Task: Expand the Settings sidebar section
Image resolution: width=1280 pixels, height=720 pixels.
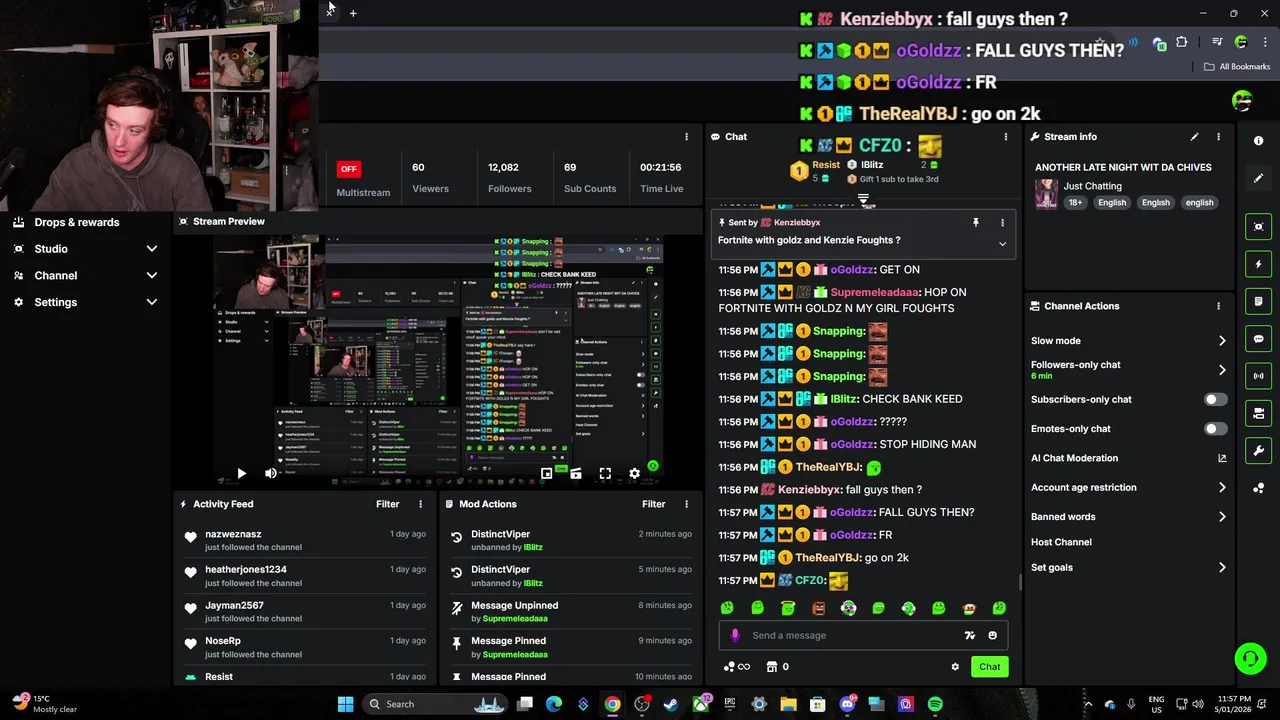Action: coord(85,302)
